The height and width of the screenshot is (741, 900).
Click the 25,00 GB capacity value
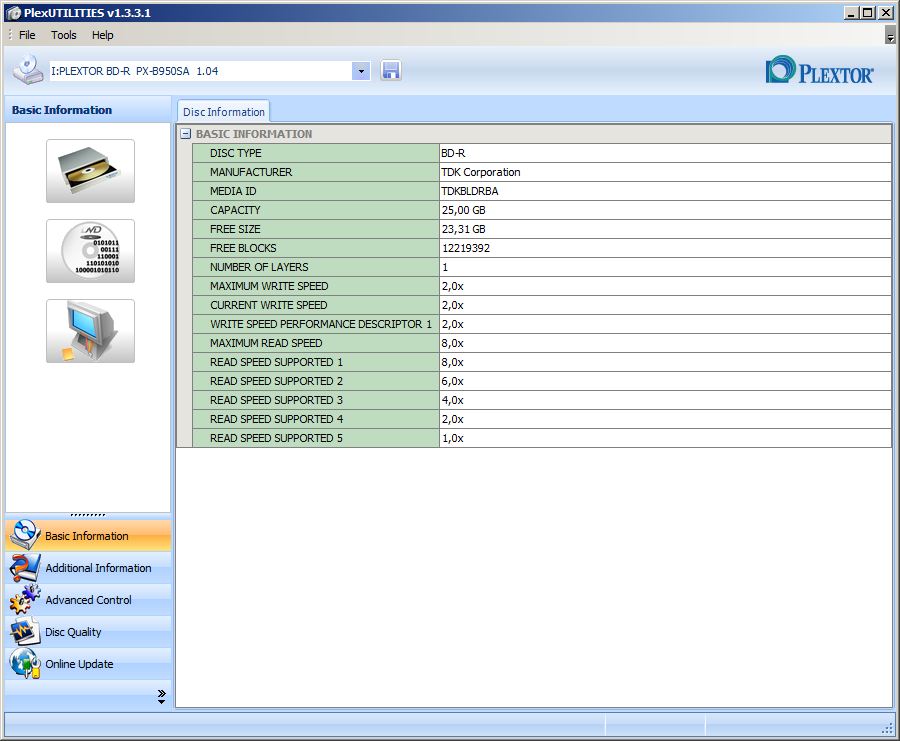[x=464, y=210]
